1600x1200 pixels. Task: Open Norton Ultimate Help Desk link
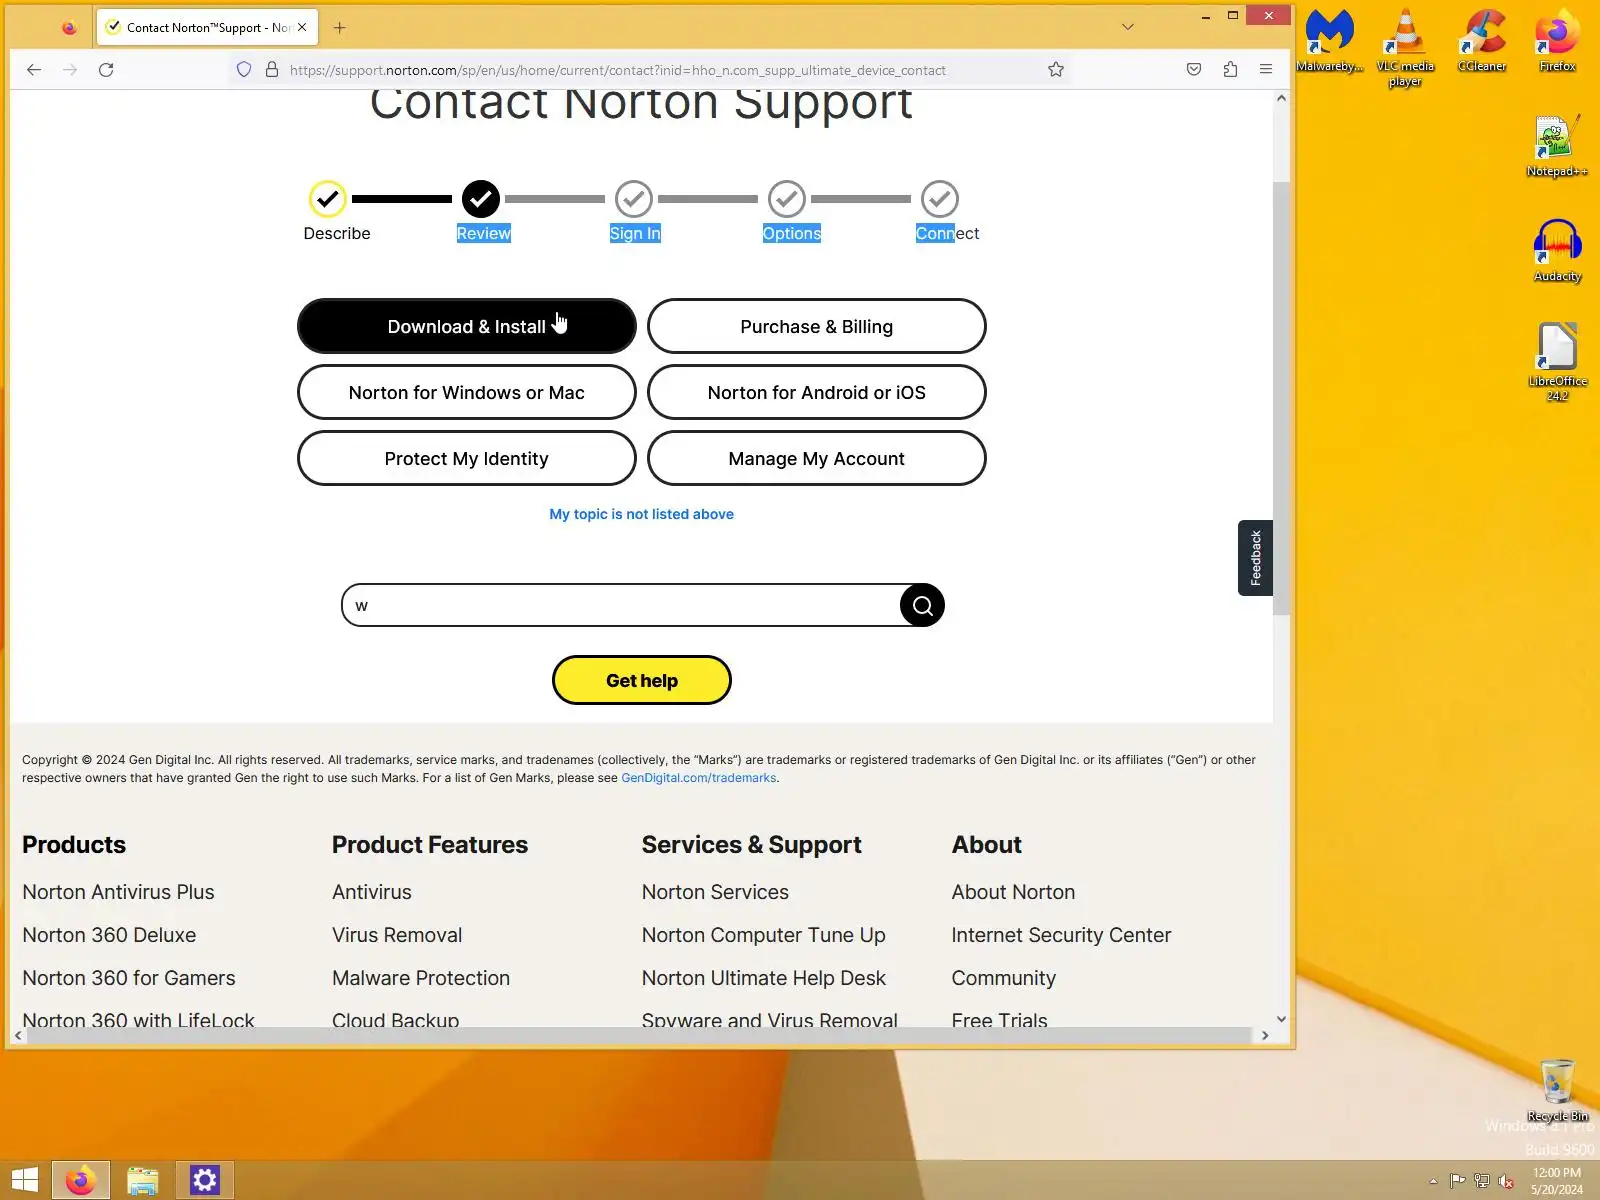click(x=764, y=978)
